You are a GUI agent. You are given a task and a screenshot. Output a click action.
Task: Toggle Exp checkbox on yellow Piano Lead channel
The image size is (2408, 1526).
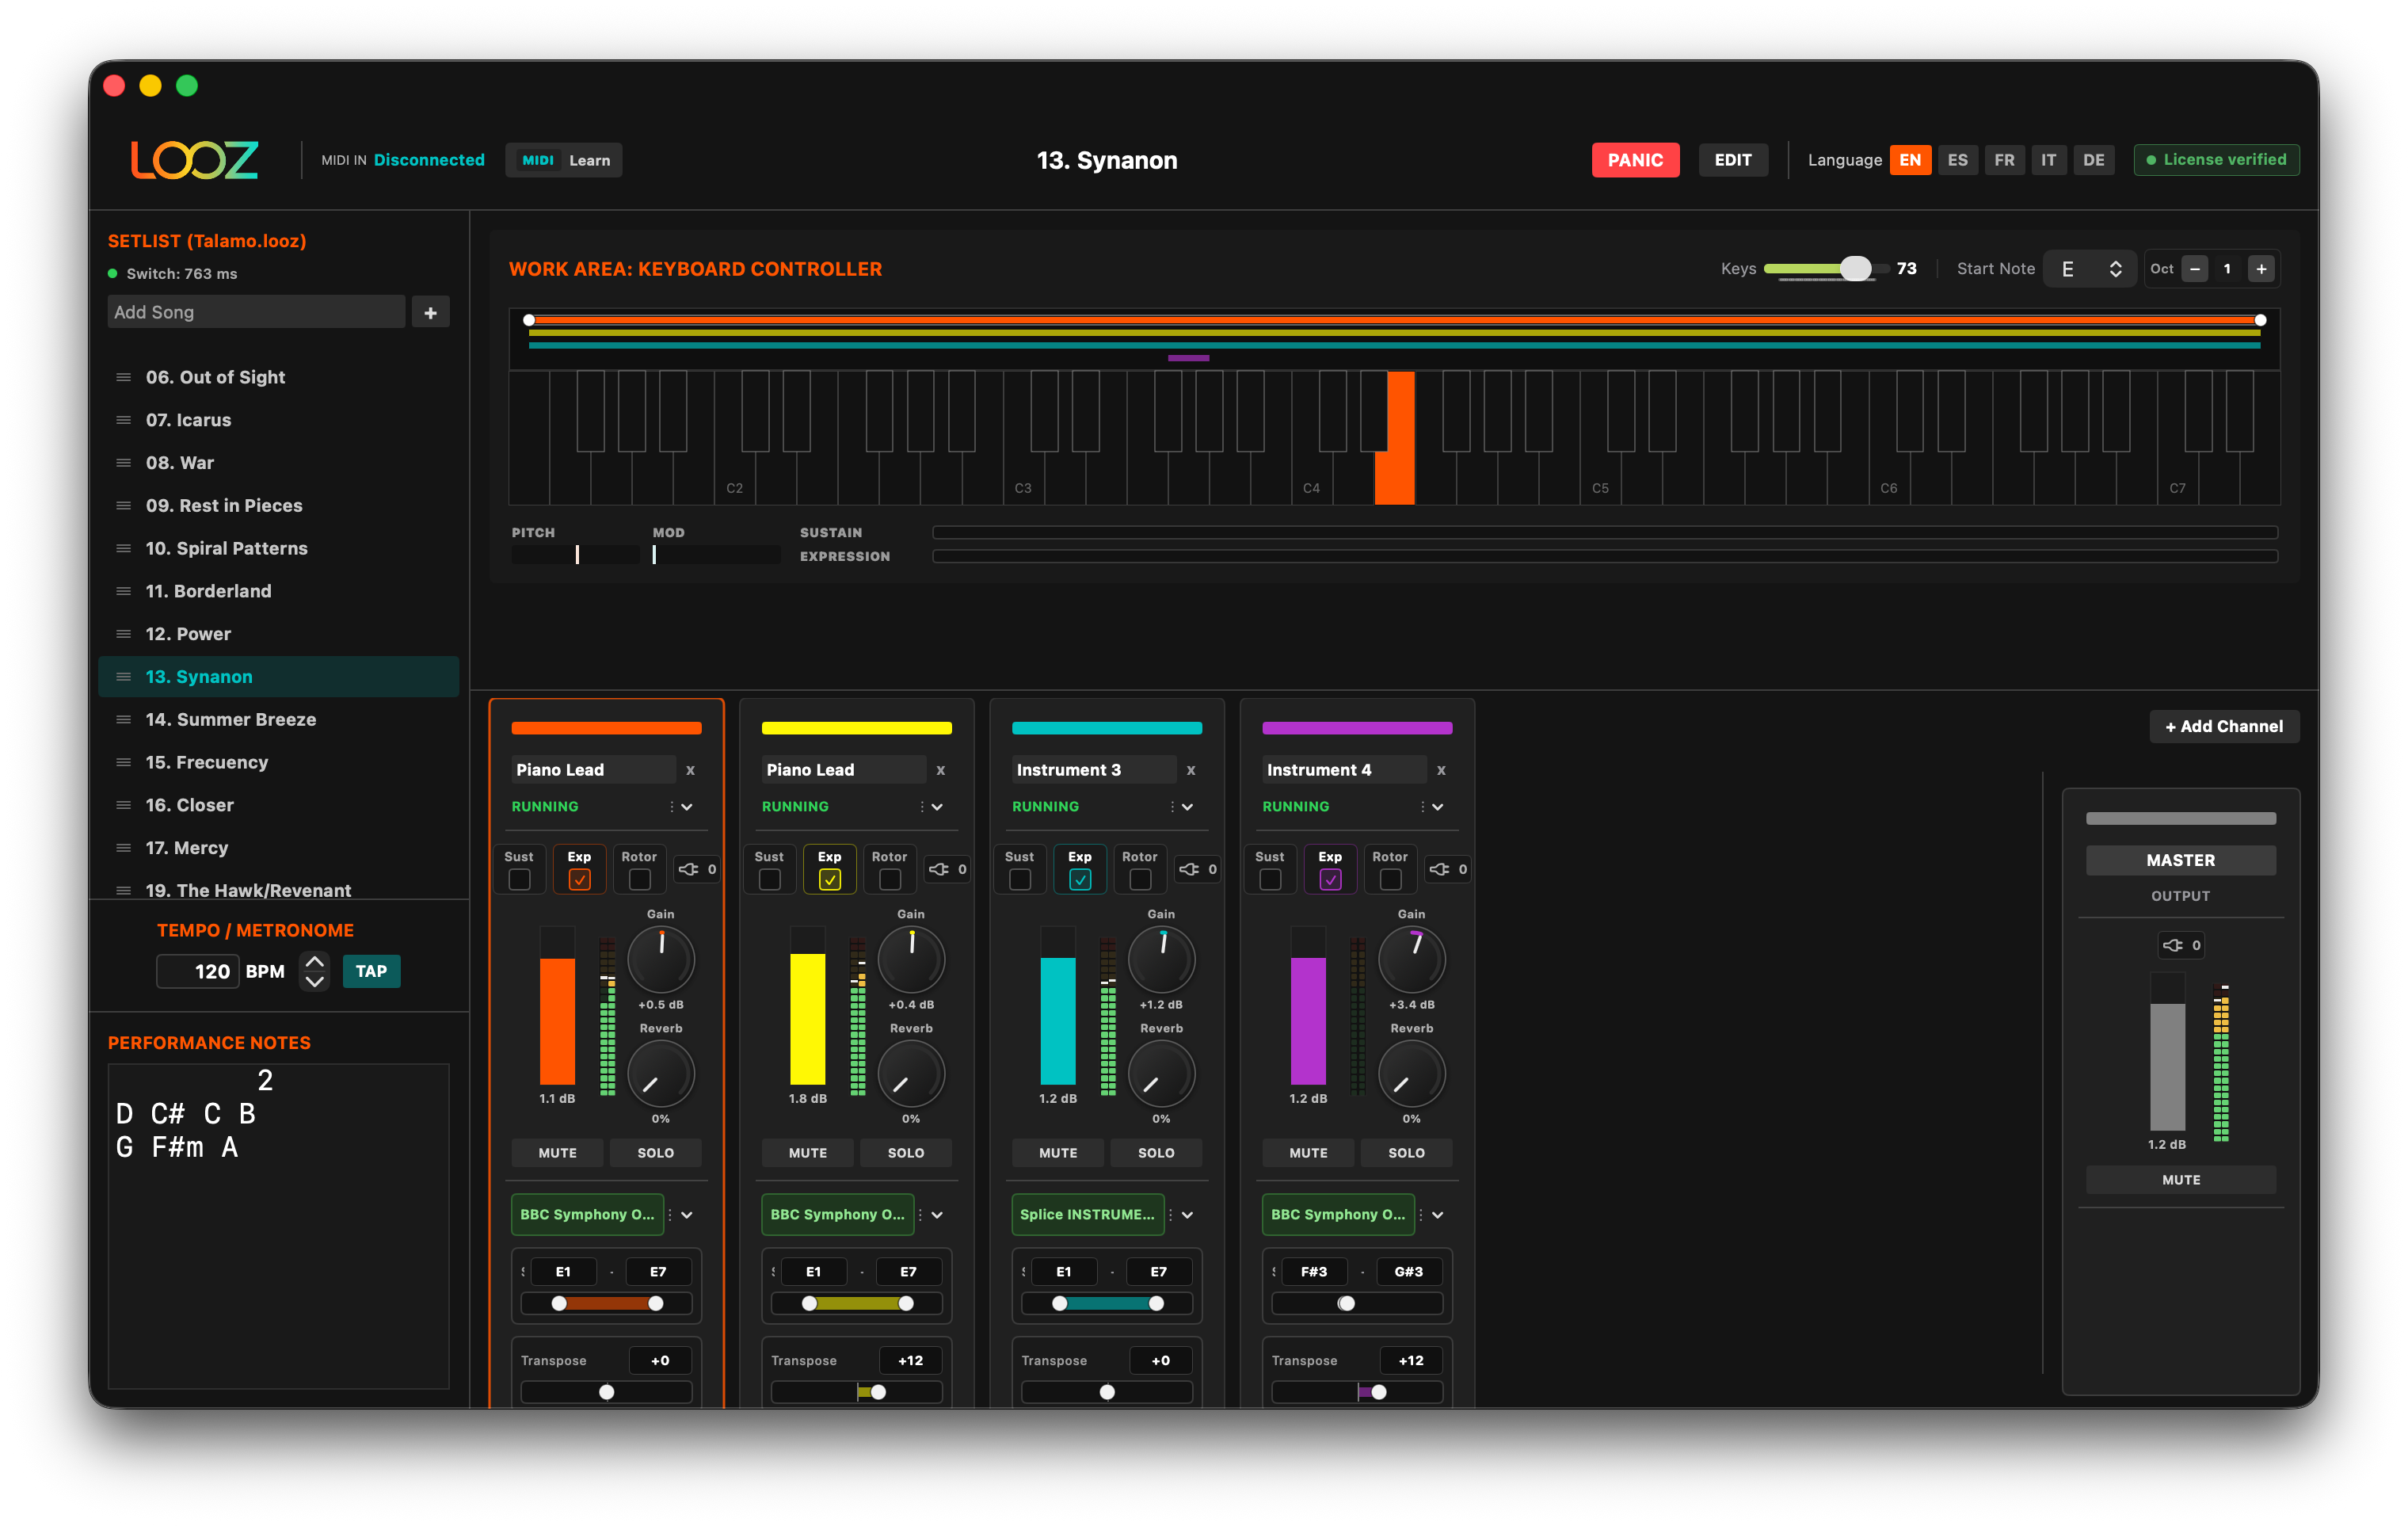829,880
